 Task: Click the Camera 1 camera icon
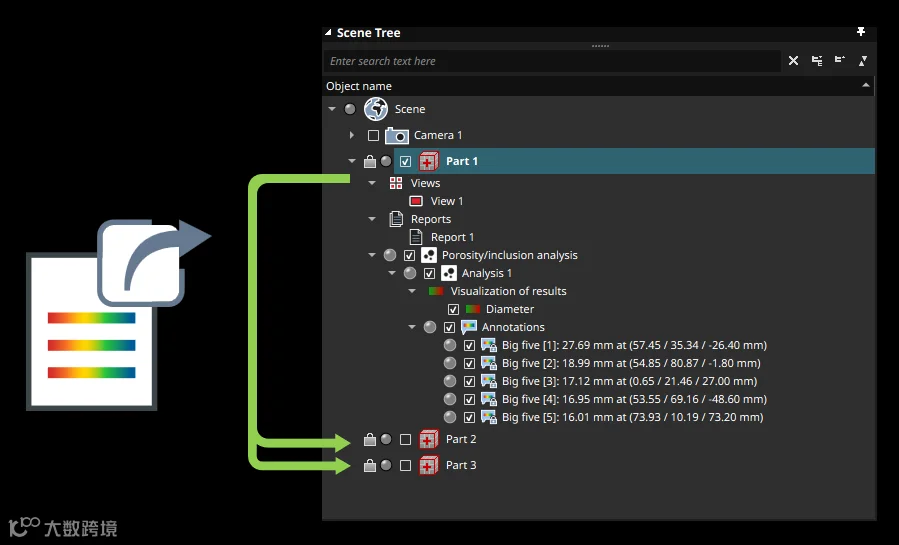point(397,135)
